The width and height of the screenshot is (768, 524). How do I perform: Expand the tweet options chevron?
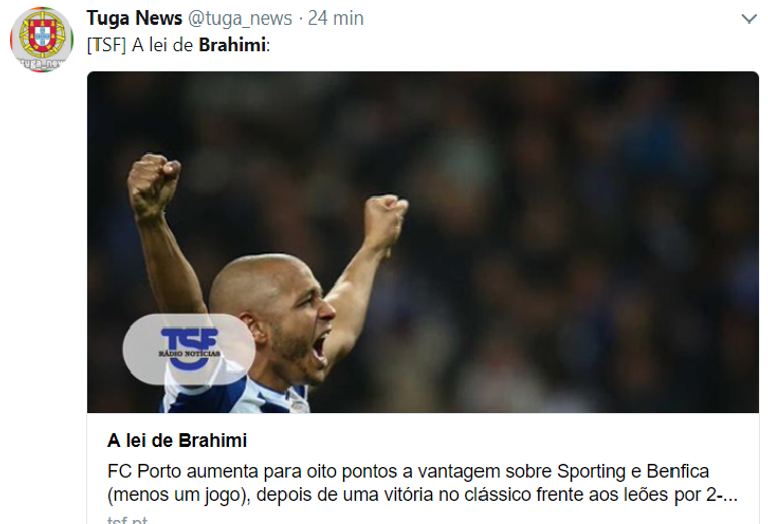(x=749, y=19)
